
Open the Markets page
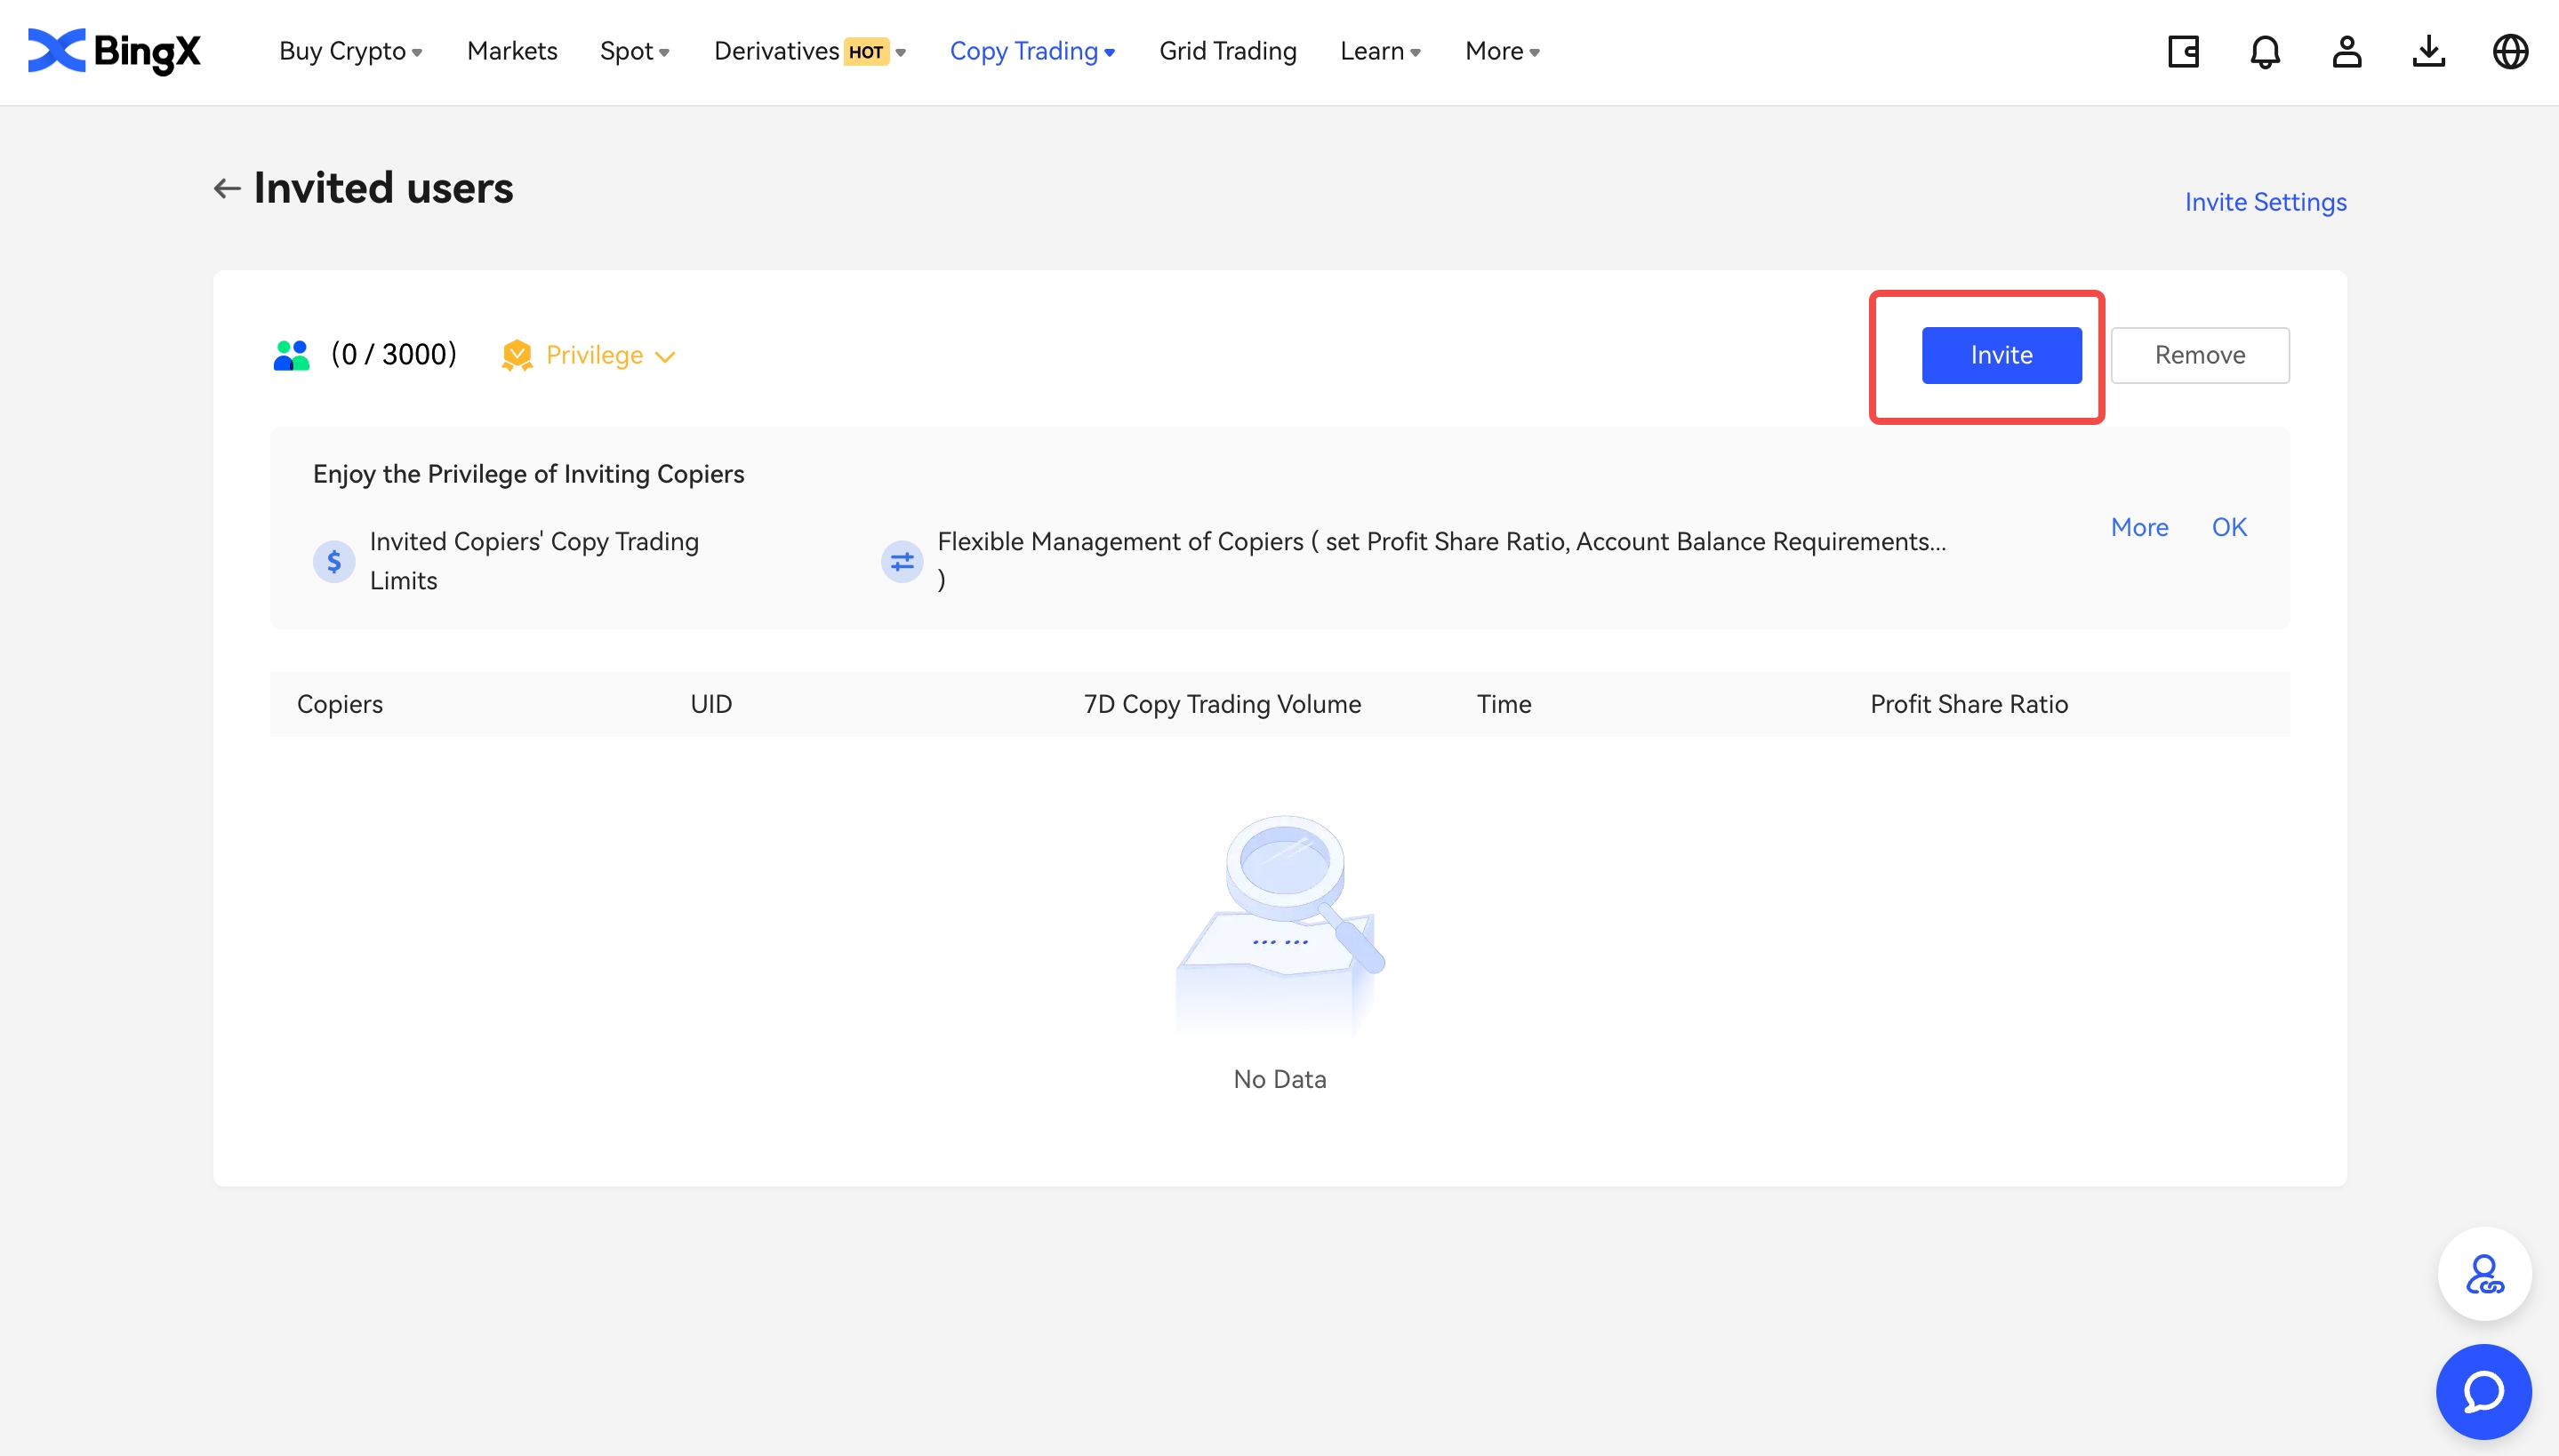[x=512, y=51]
